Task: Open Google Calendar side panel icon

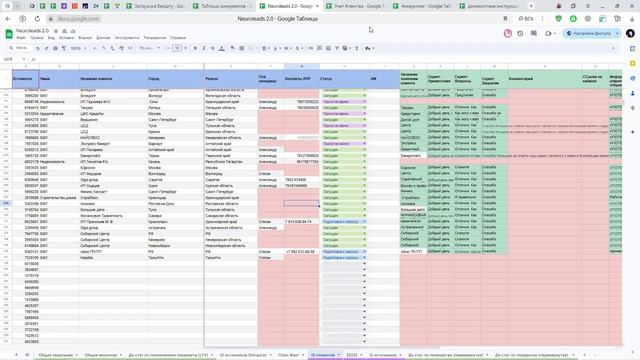Action: tap(632, 49)
